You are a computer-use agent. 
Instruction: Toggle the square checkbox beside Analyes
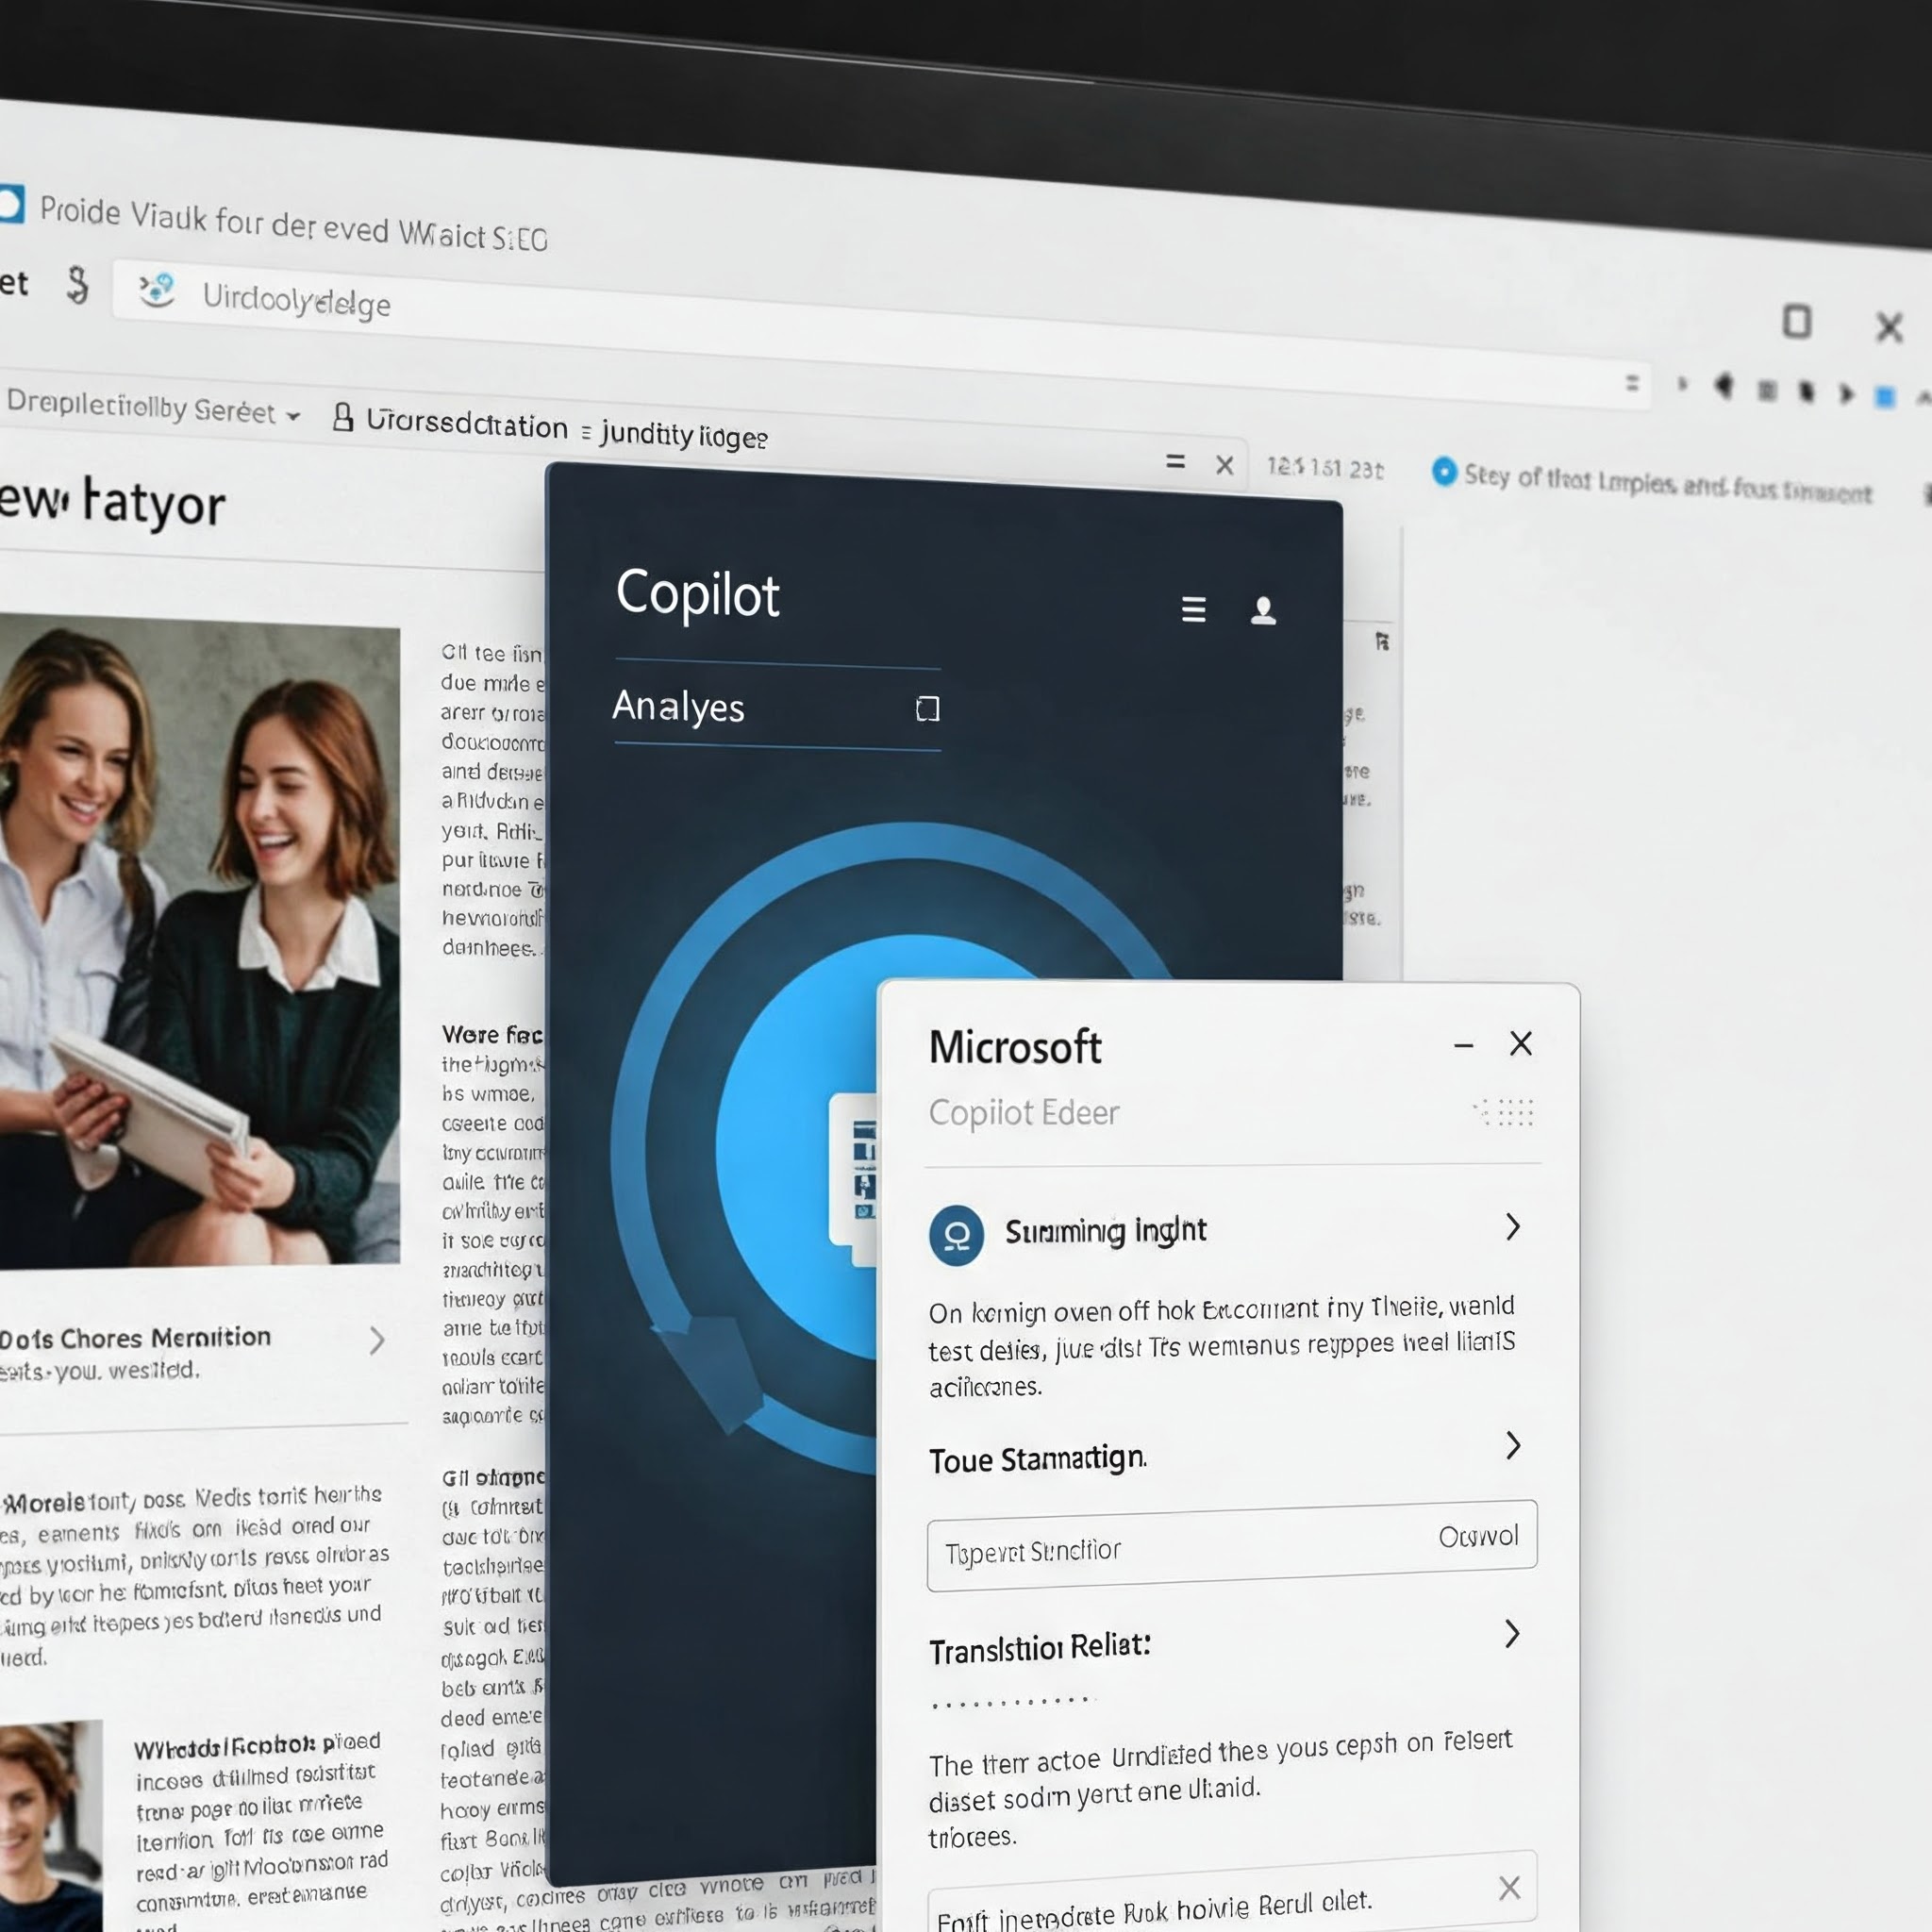(x=927, y=709)
